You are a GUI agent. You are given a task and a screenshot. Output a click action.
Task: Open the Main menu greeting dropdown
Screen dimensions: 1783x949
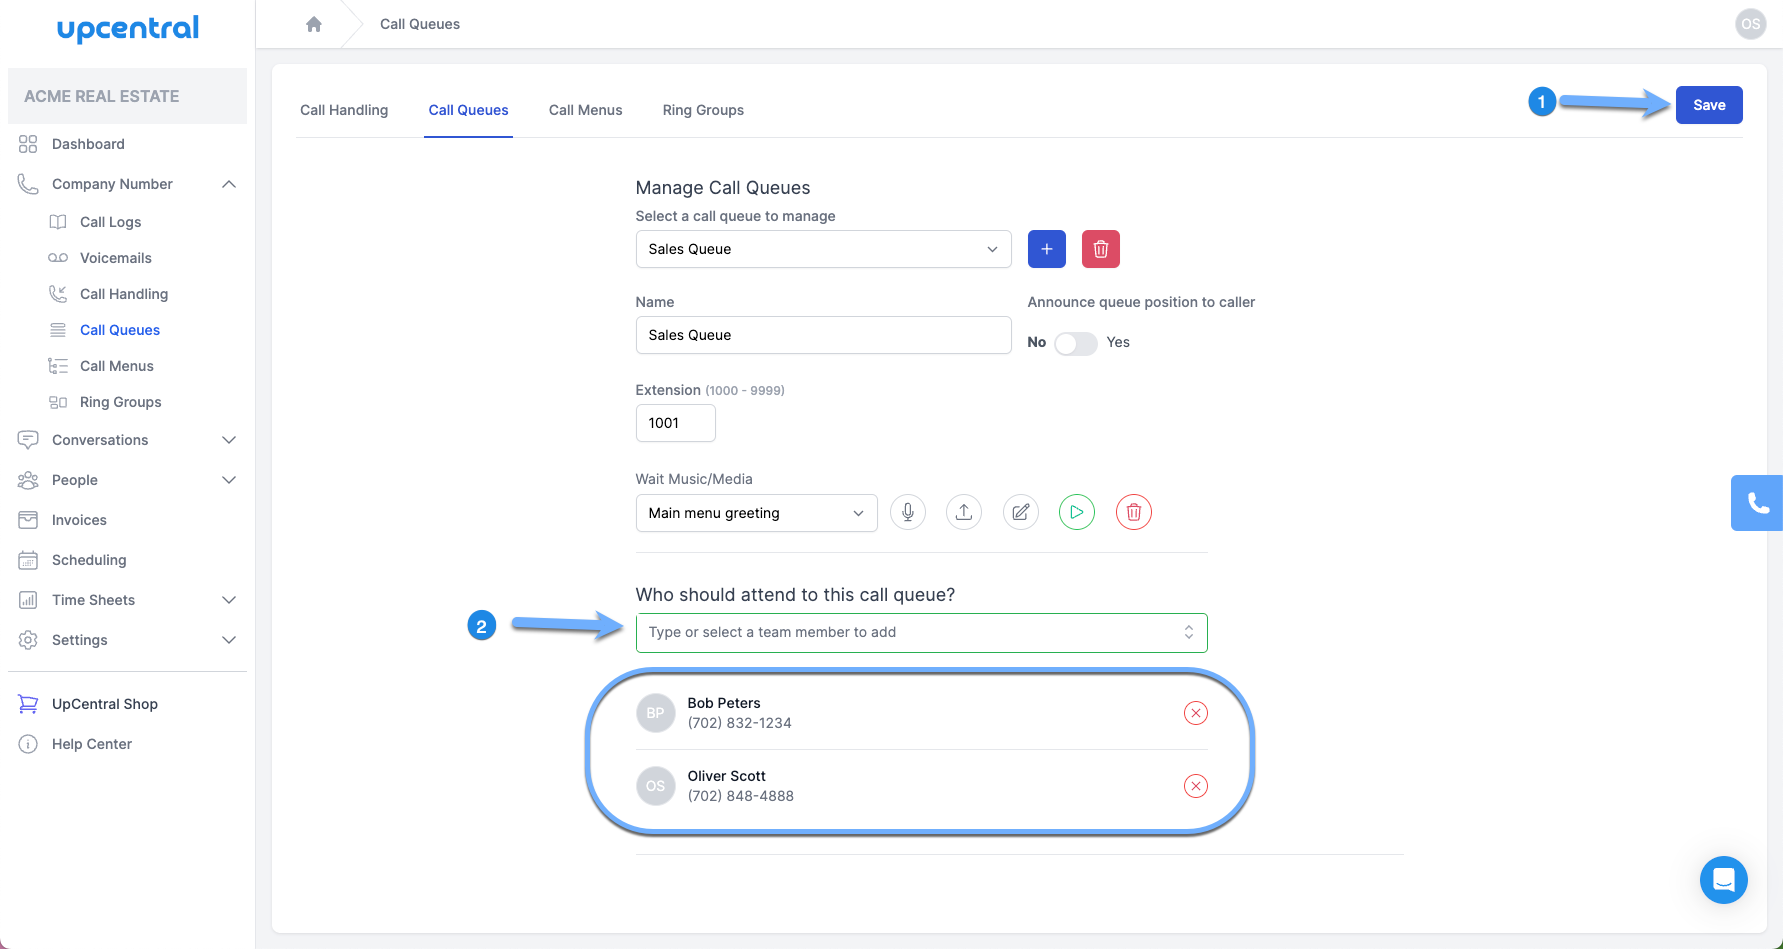756,513
